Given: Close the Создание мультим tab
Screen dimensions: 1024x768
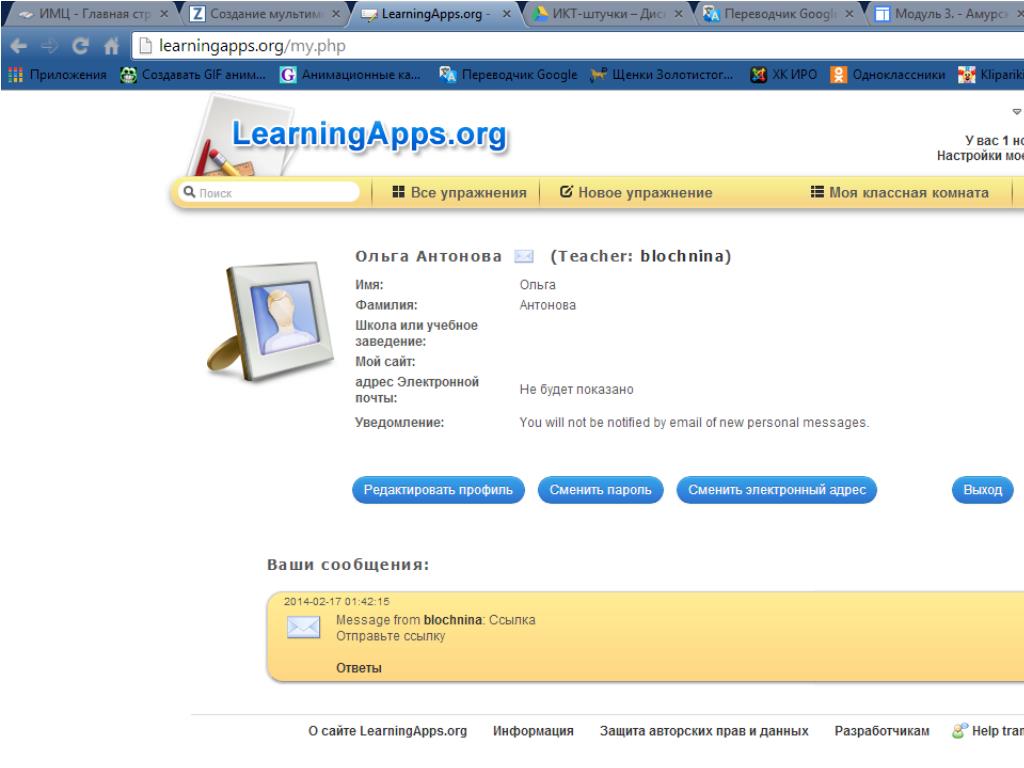Looking at the screenshot, I should coord(336,14).
